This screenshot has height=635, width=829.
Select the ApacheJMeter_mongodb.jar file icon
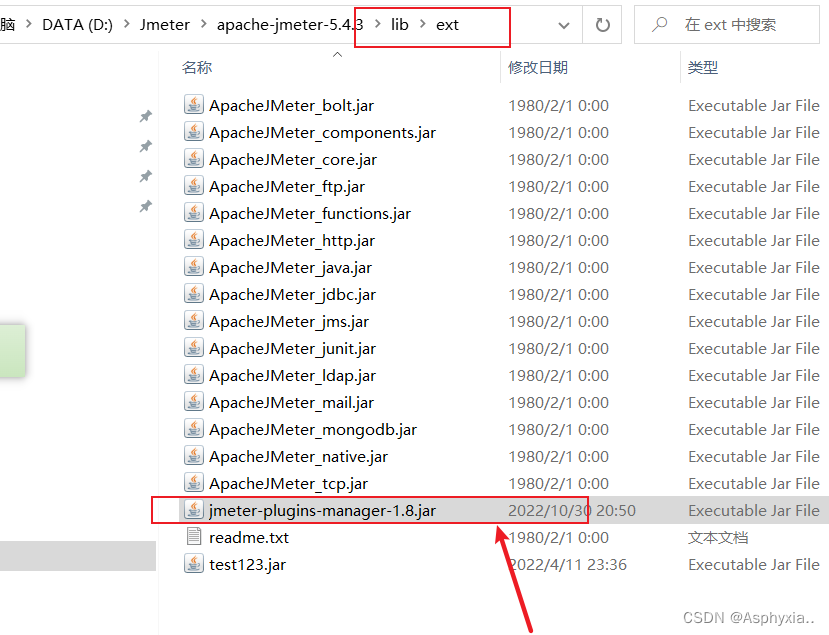(x=193, y=429)
